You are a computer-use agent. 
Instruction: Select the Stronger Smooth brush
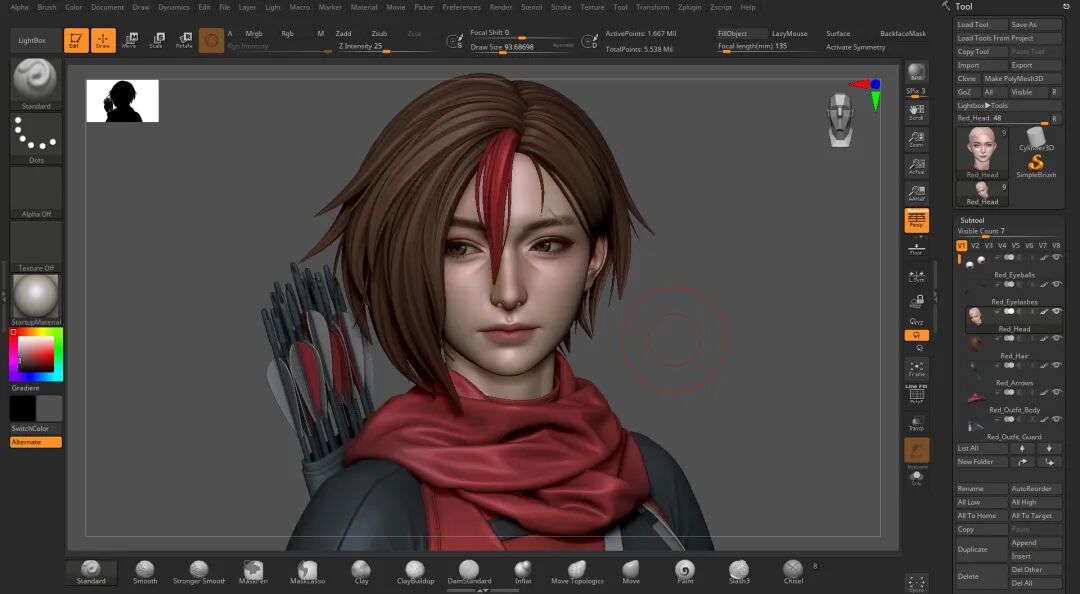(x=198, y=572)
